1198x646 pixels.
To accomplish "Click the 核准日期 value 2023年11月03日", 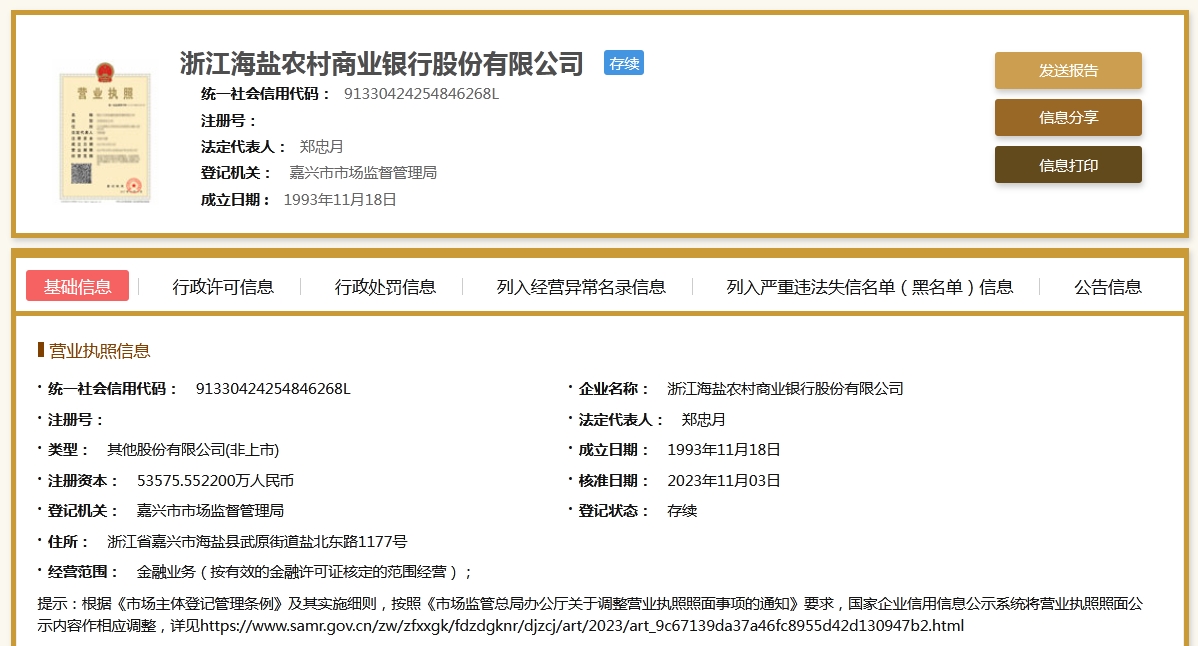I will (724, 480).
